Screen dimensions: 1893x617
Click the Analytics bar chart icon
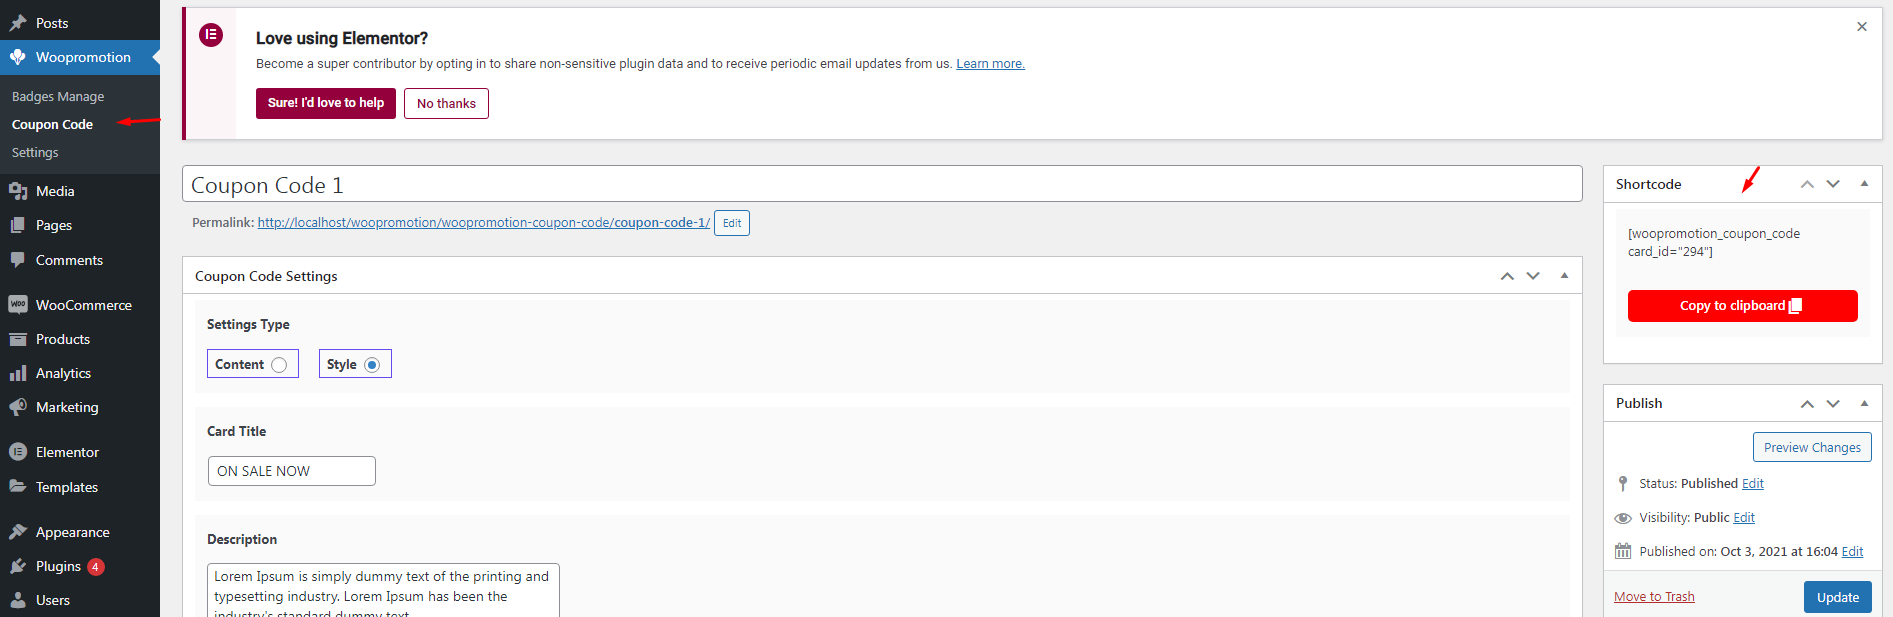[x=18, y=373]
